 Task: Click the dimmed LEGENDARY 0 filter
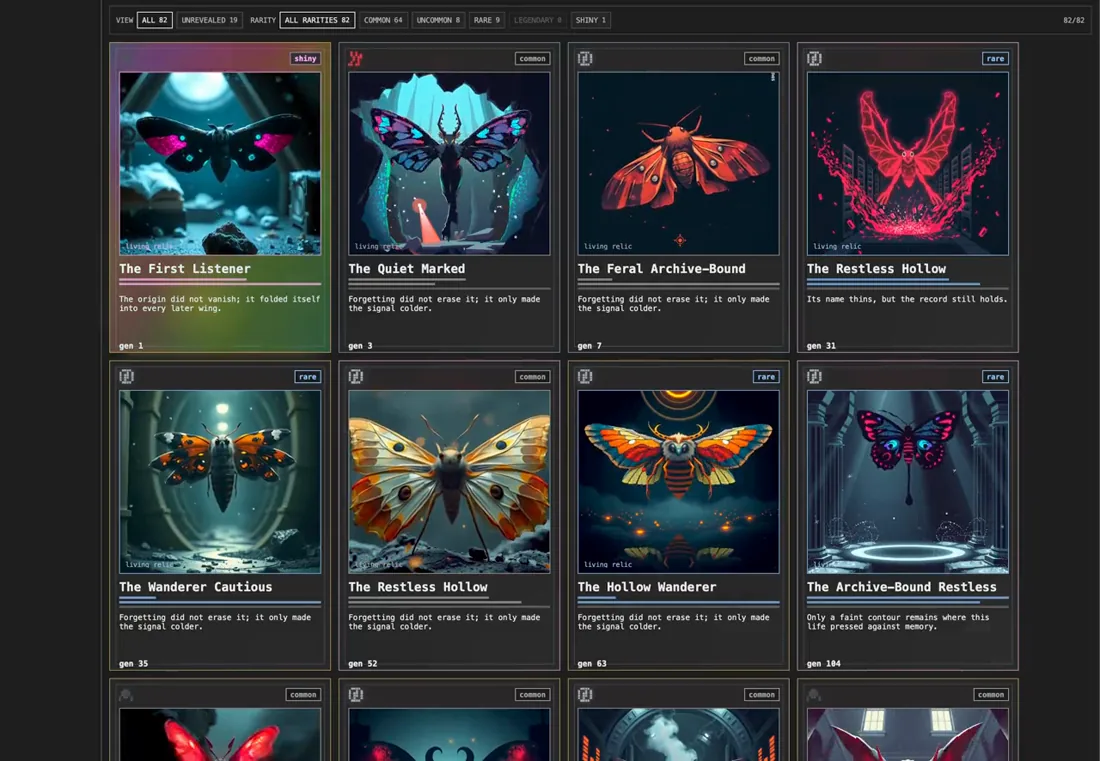[538, 20]
